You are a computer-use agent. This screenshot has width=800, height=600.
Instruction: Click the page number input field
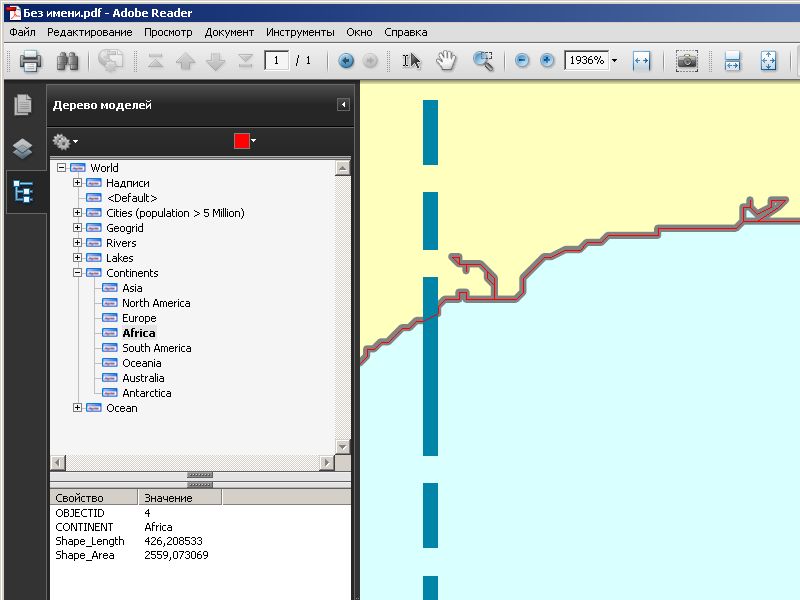(x=277, y=61)
